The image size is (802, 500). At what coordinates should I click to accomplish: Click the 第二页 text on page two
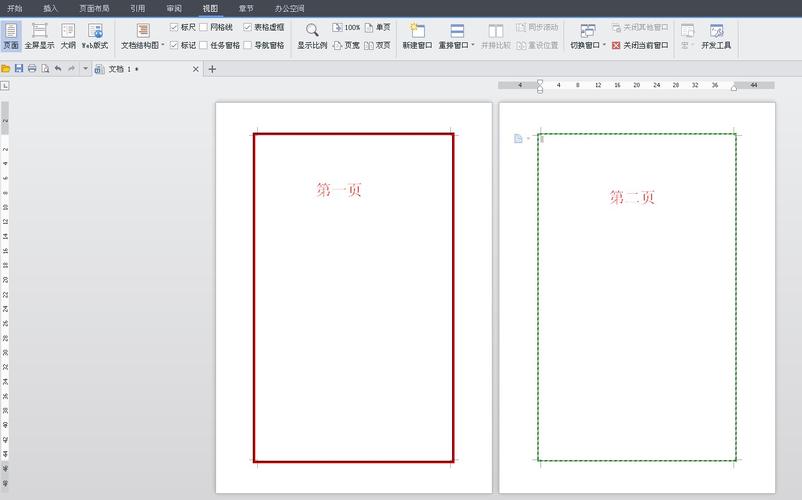pos(632,197)
